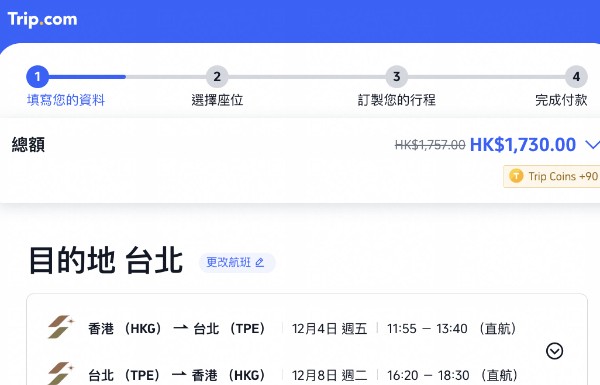Click airline logo on HKG to TPE flight
Screen dimensions: 600x385
60,327
